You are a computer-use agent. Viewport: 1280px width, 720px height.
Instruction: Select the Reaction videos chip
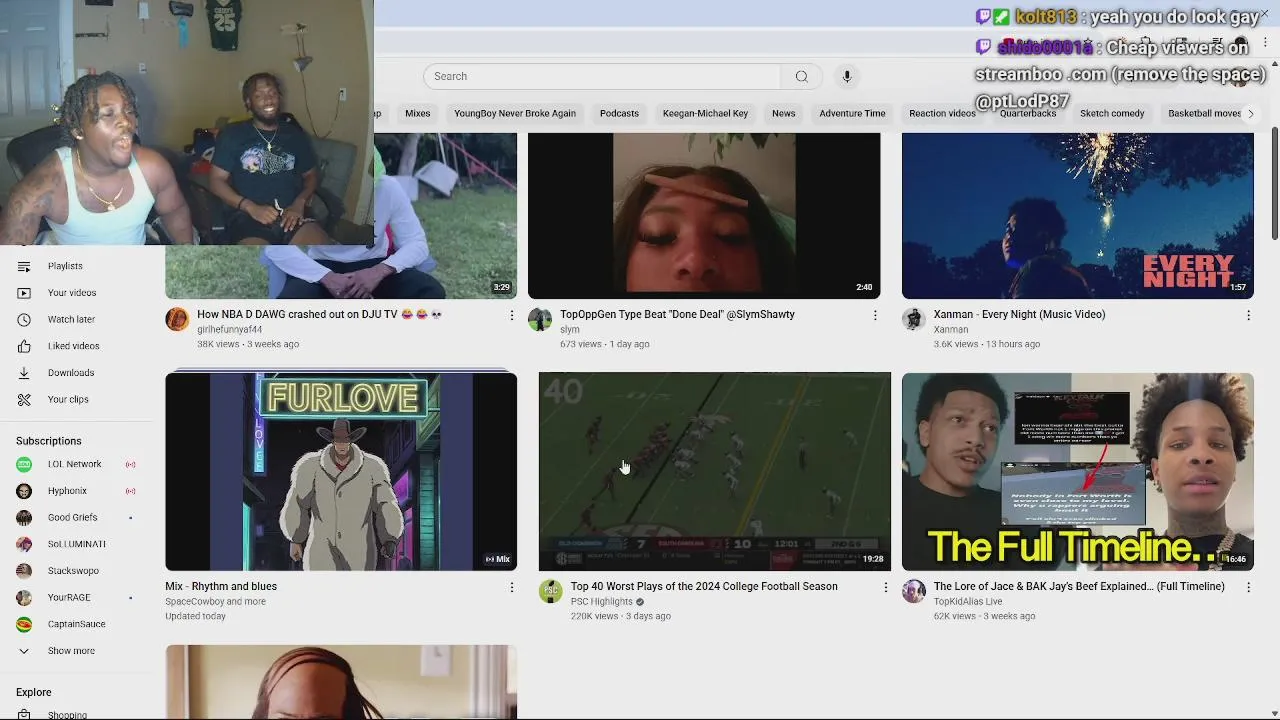pyautogui.click(x=942, y=114)
